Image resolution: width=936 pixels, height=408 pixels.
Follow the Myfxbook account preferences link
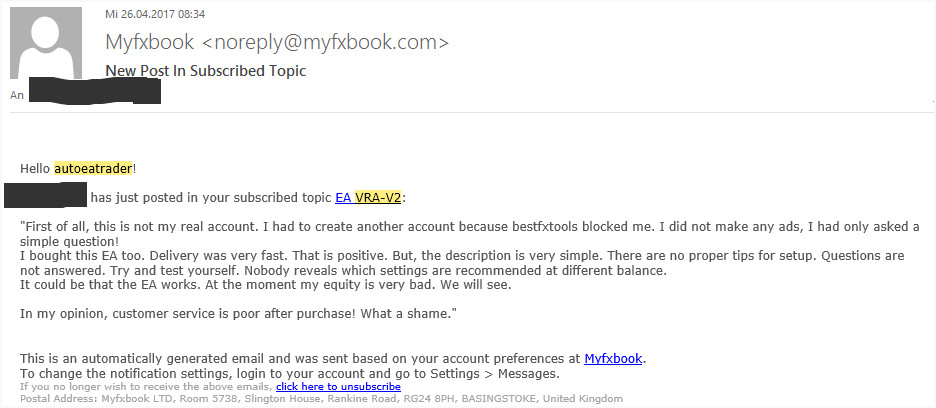click(x=613, y=359)
